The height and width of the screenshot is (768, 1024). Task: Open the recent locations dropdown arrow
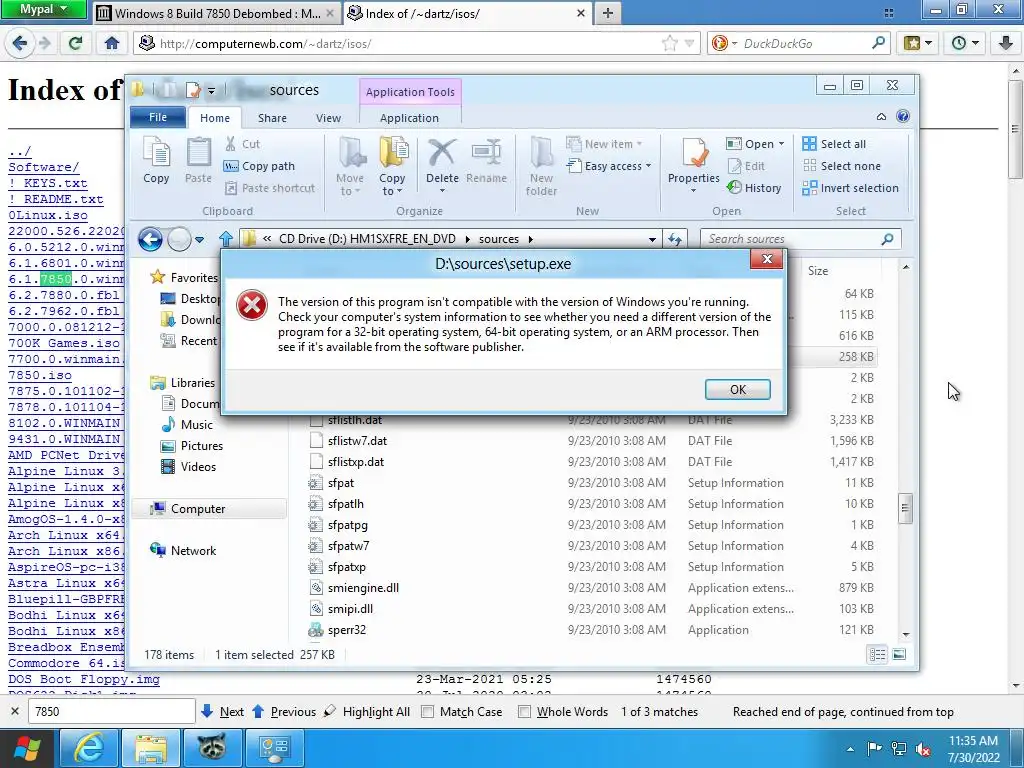[x=200, y=240]
